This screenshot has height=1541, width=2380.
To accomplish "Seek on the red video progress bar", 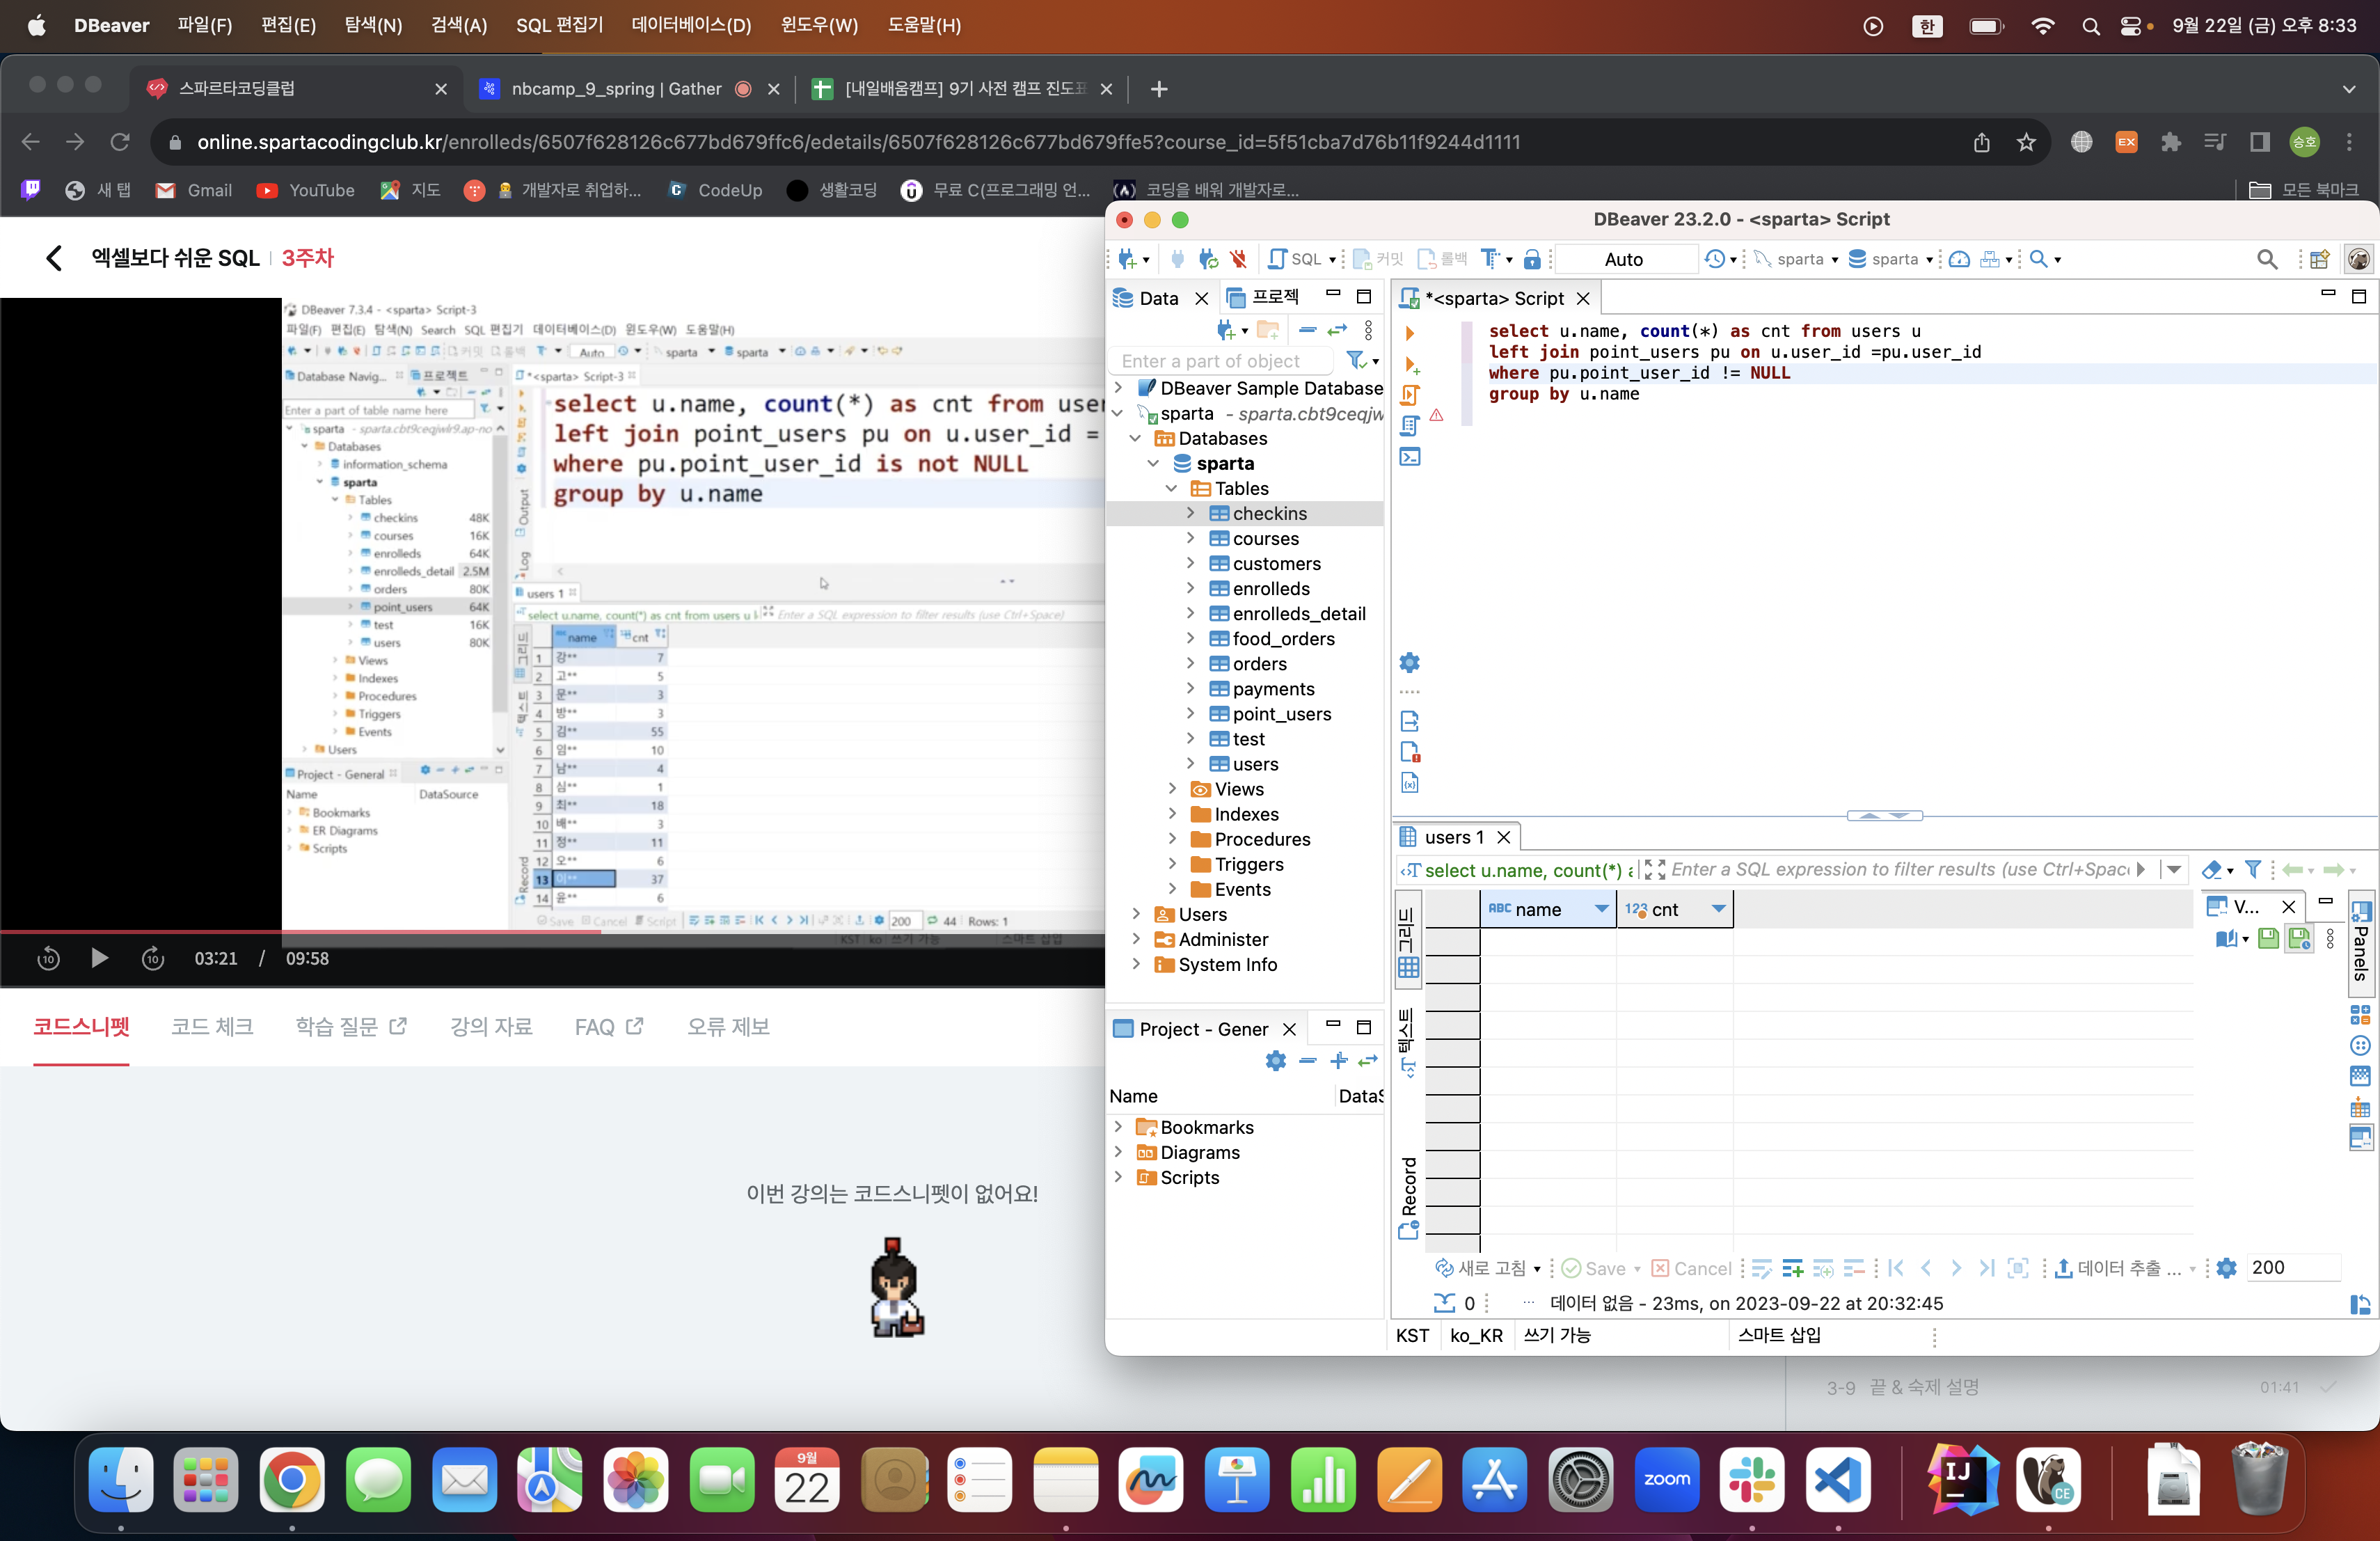I will click(x=552, y=931).
